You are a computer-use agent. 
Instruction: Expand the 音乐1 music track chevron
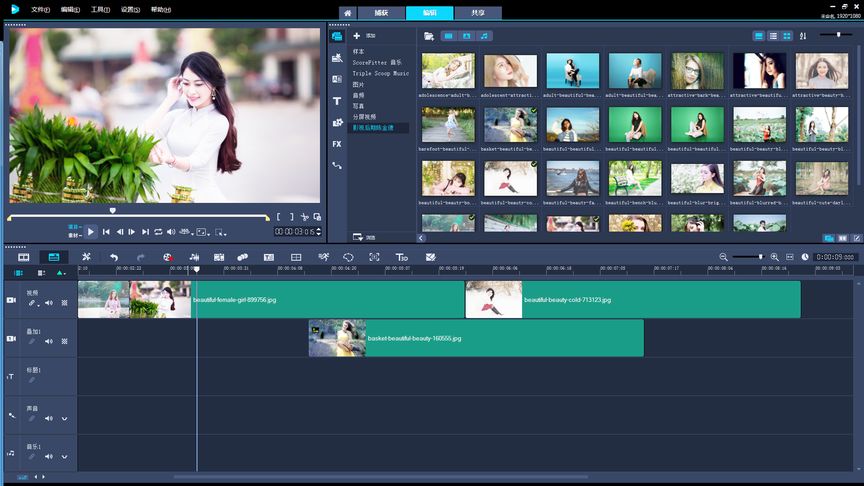pyautogui.click(x=65, y=457)
